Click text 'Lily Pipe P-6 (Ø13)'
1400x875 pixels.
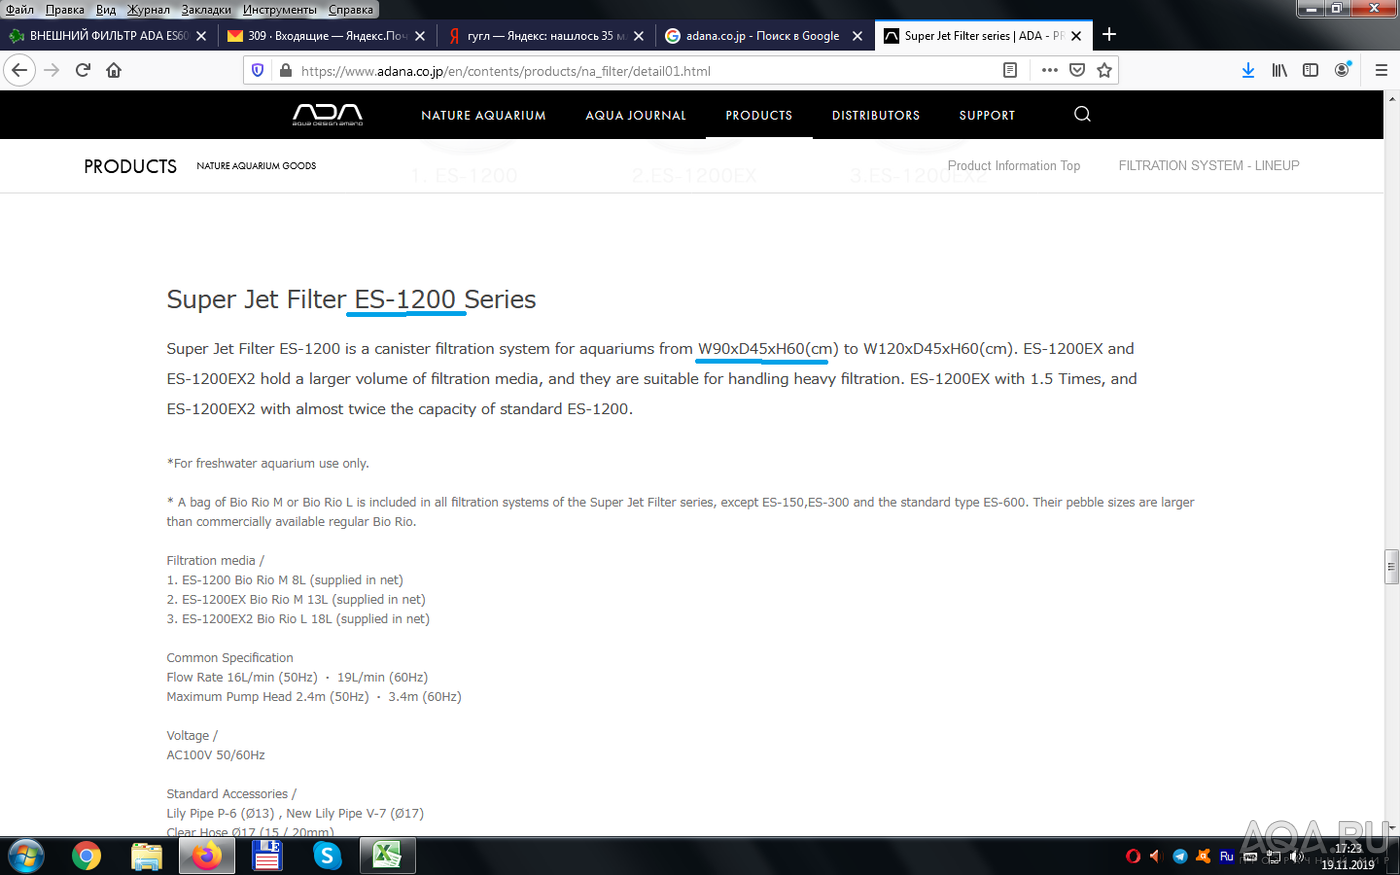point(220,813)
